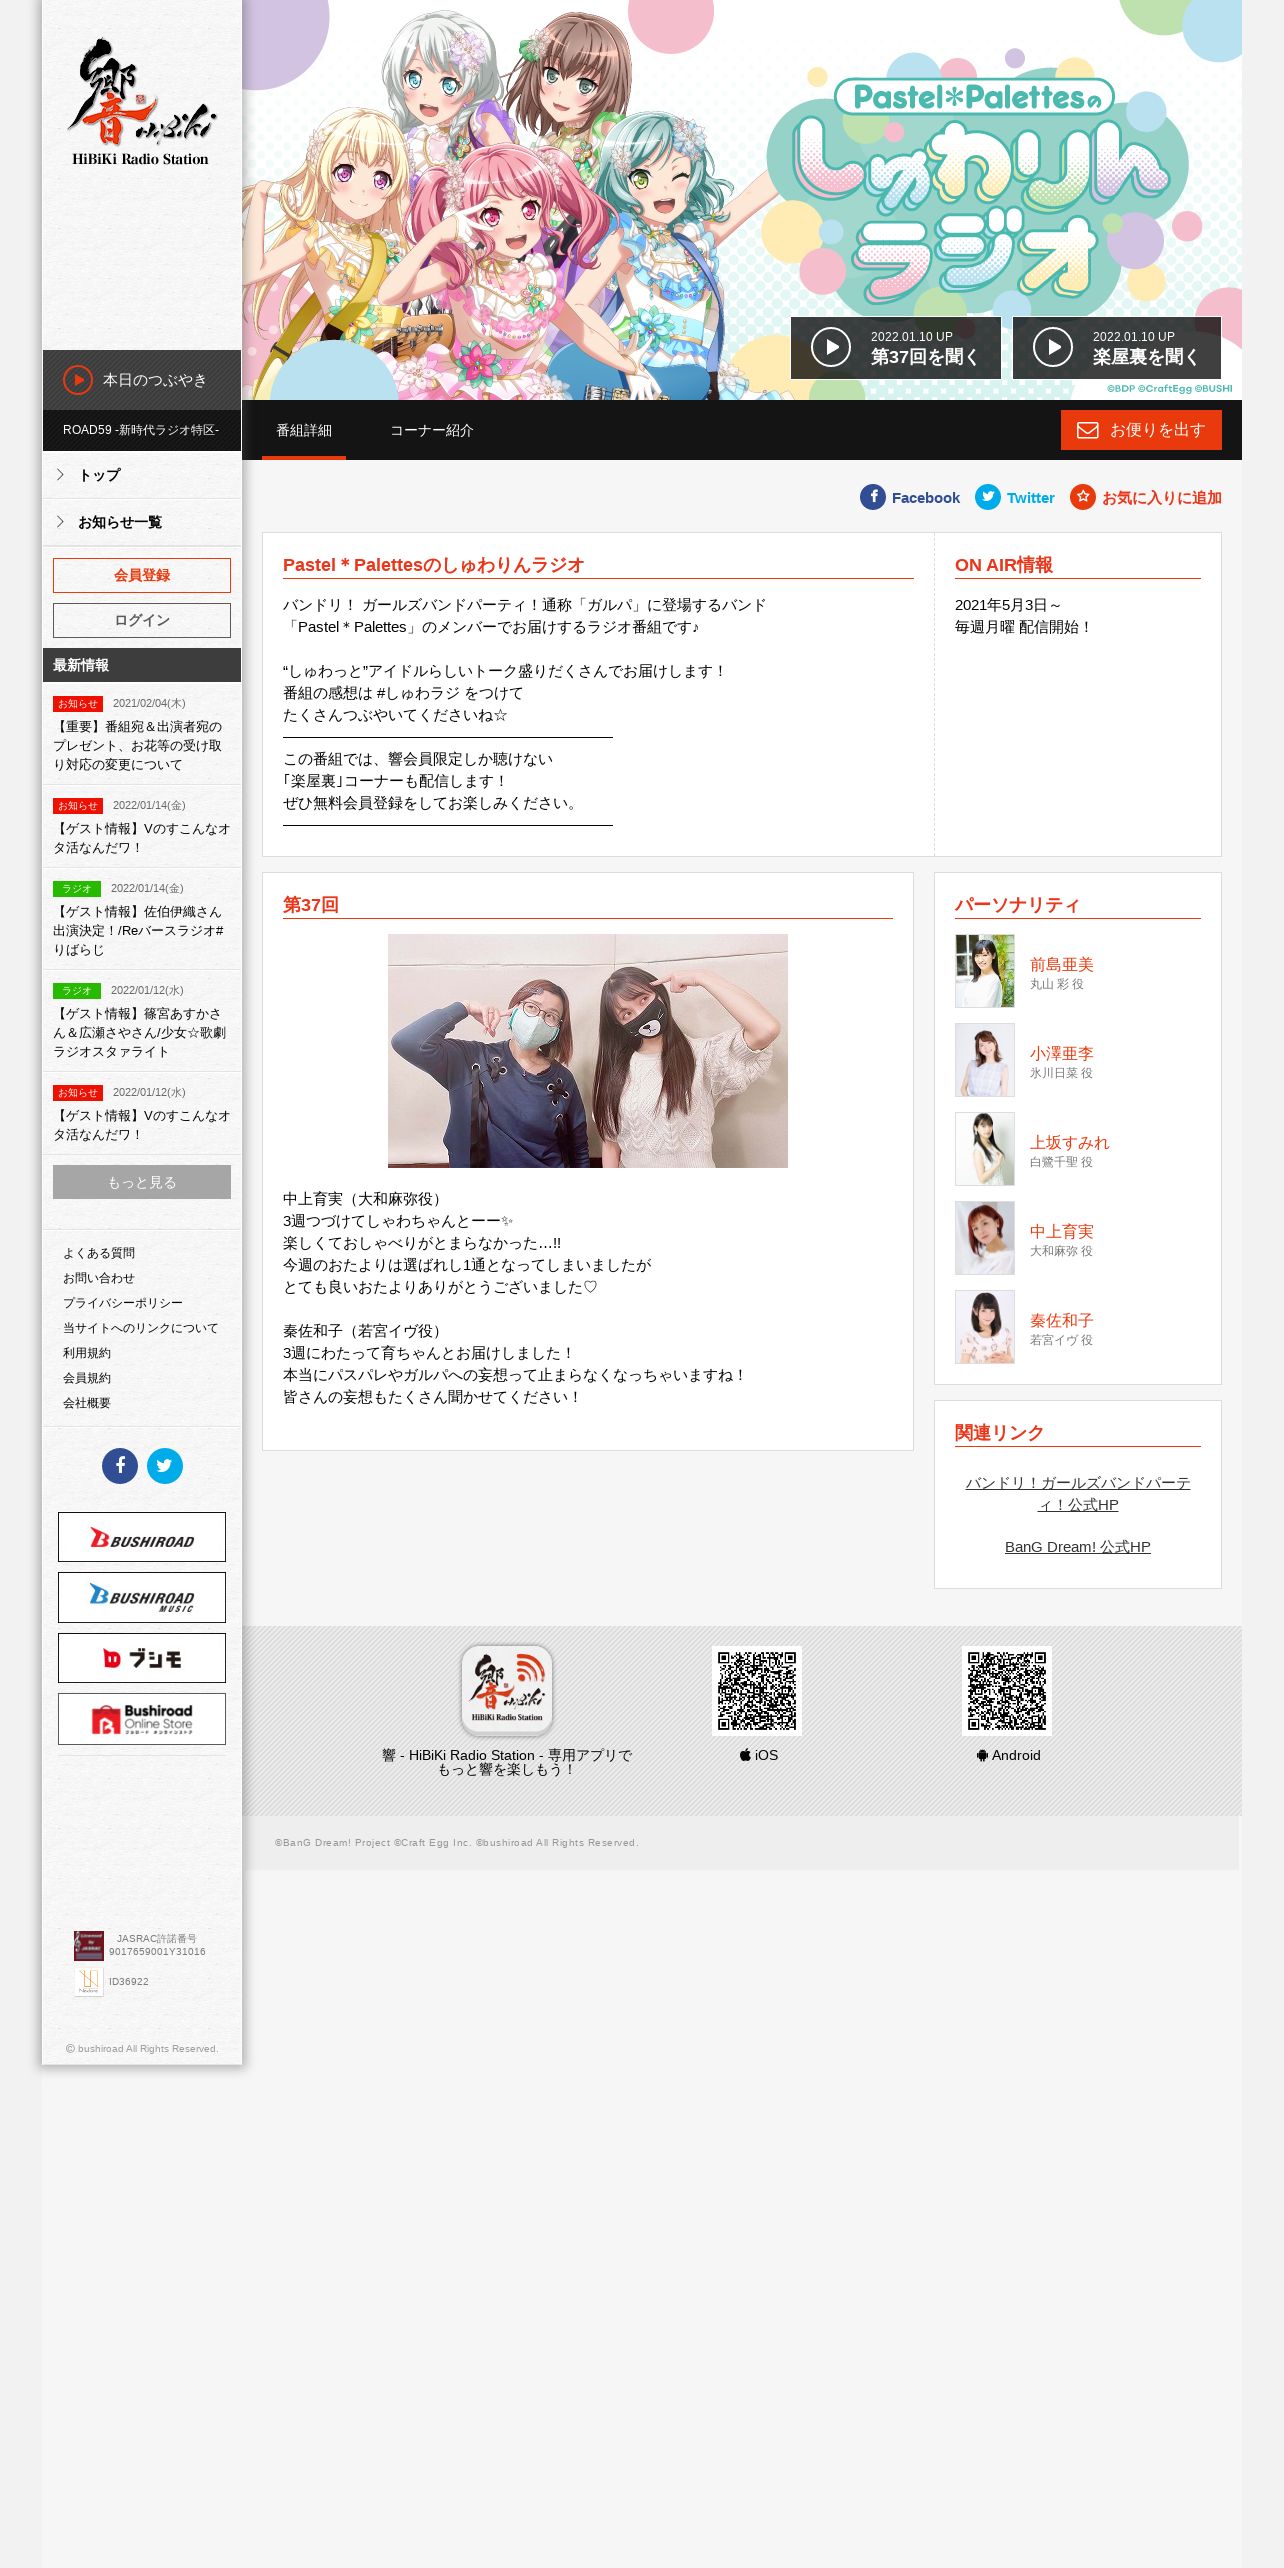The image size is (1284, 2568).
Task: Open 小澤亜李's profile photo
Action: [985, 1060]
